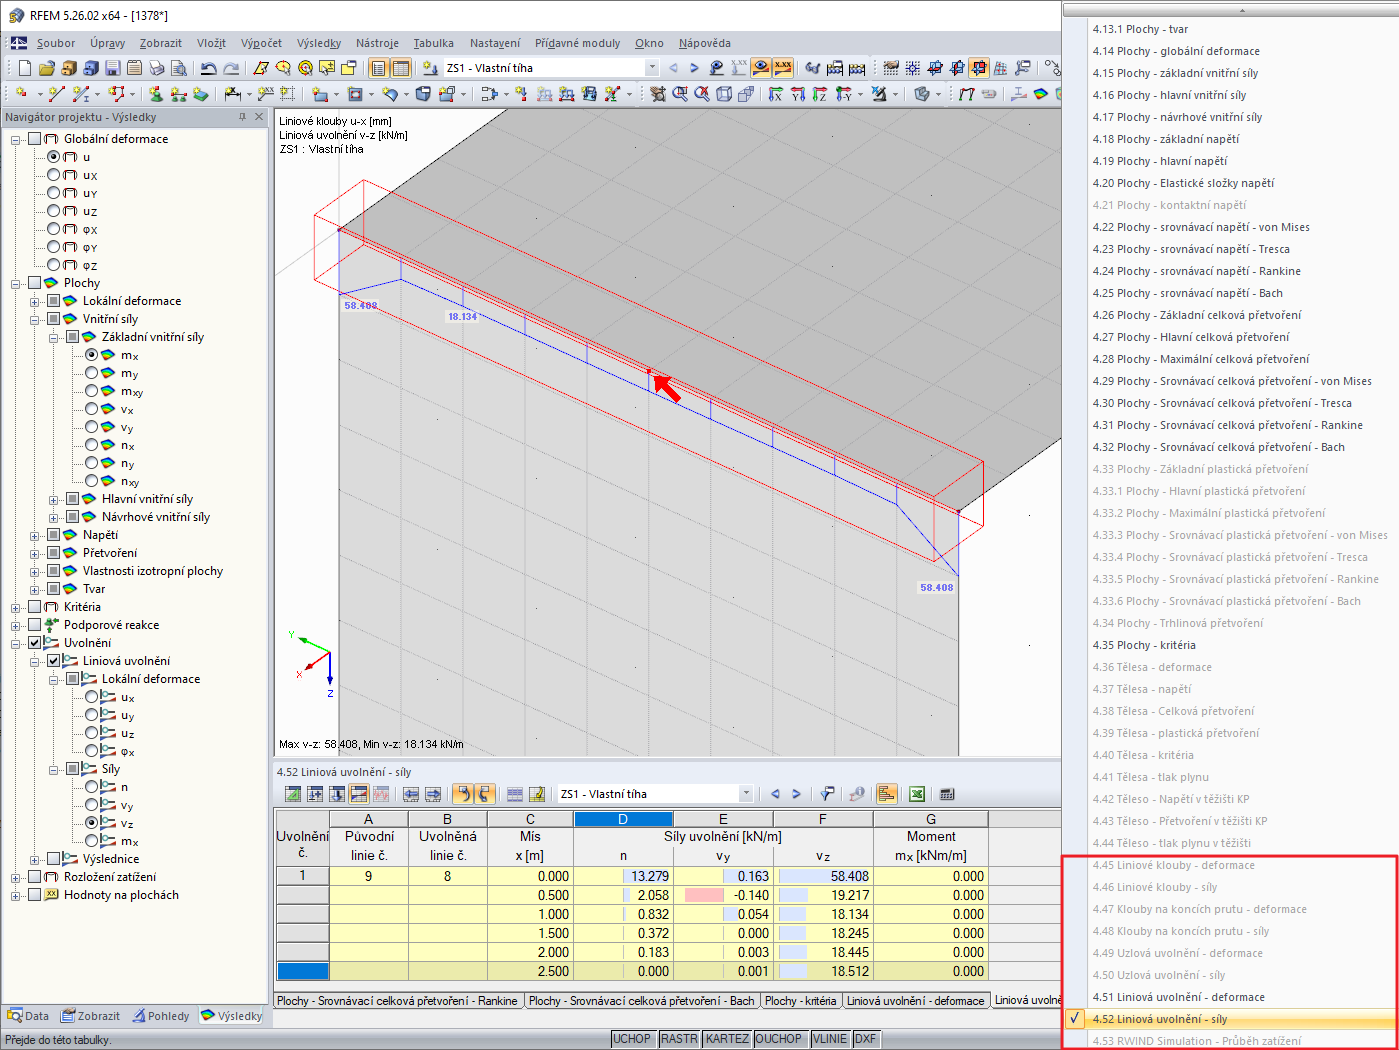1399x1050 pixels.
Task: Open the Výsledky menu
Action: tap(319, 43)
